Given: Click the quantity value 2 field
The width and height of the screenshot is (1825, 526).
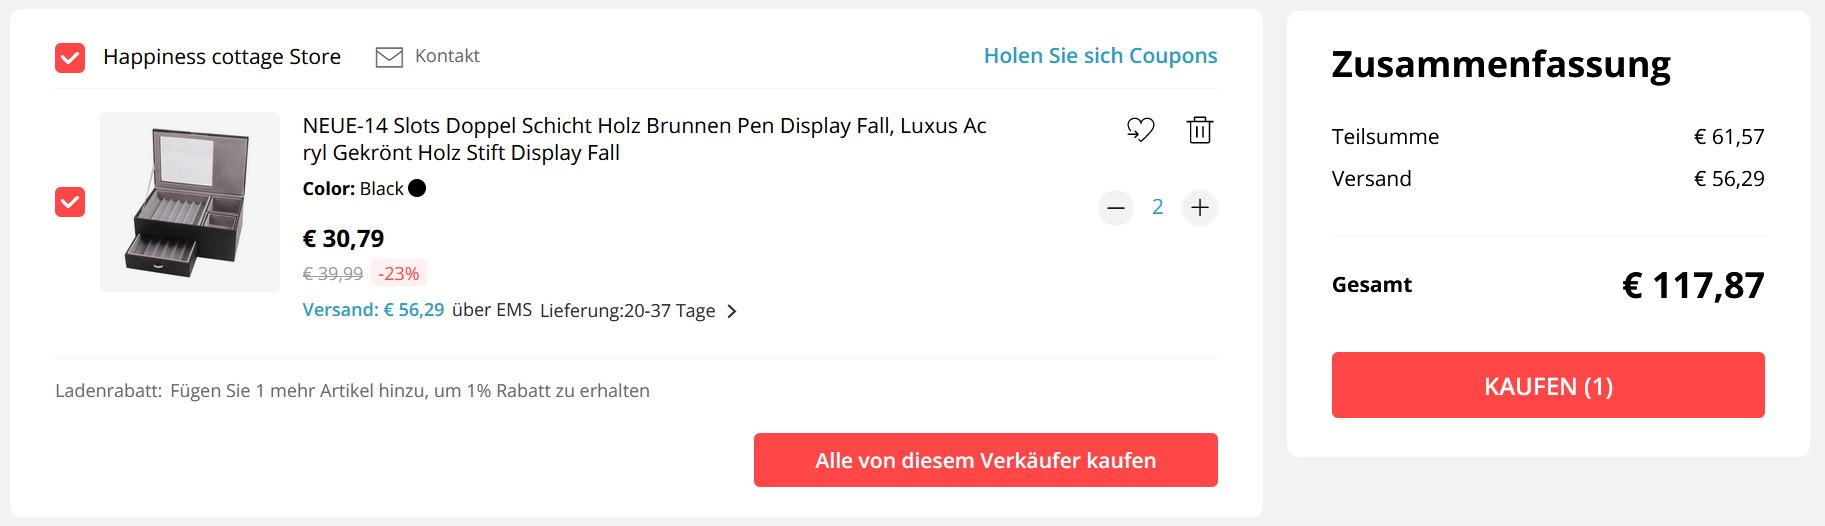Looking at the screenshot, I should point(1158,207).
